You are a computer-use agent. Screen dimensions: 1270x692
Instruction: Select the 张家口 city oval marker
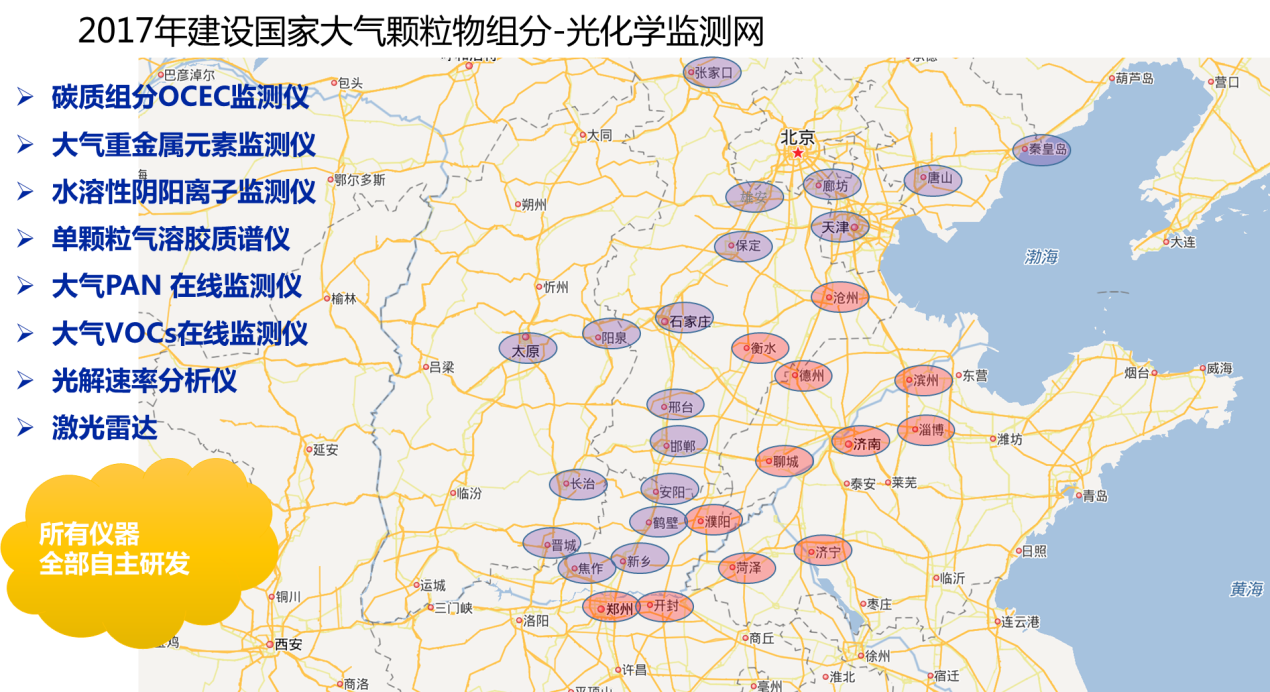click(713, 72)
